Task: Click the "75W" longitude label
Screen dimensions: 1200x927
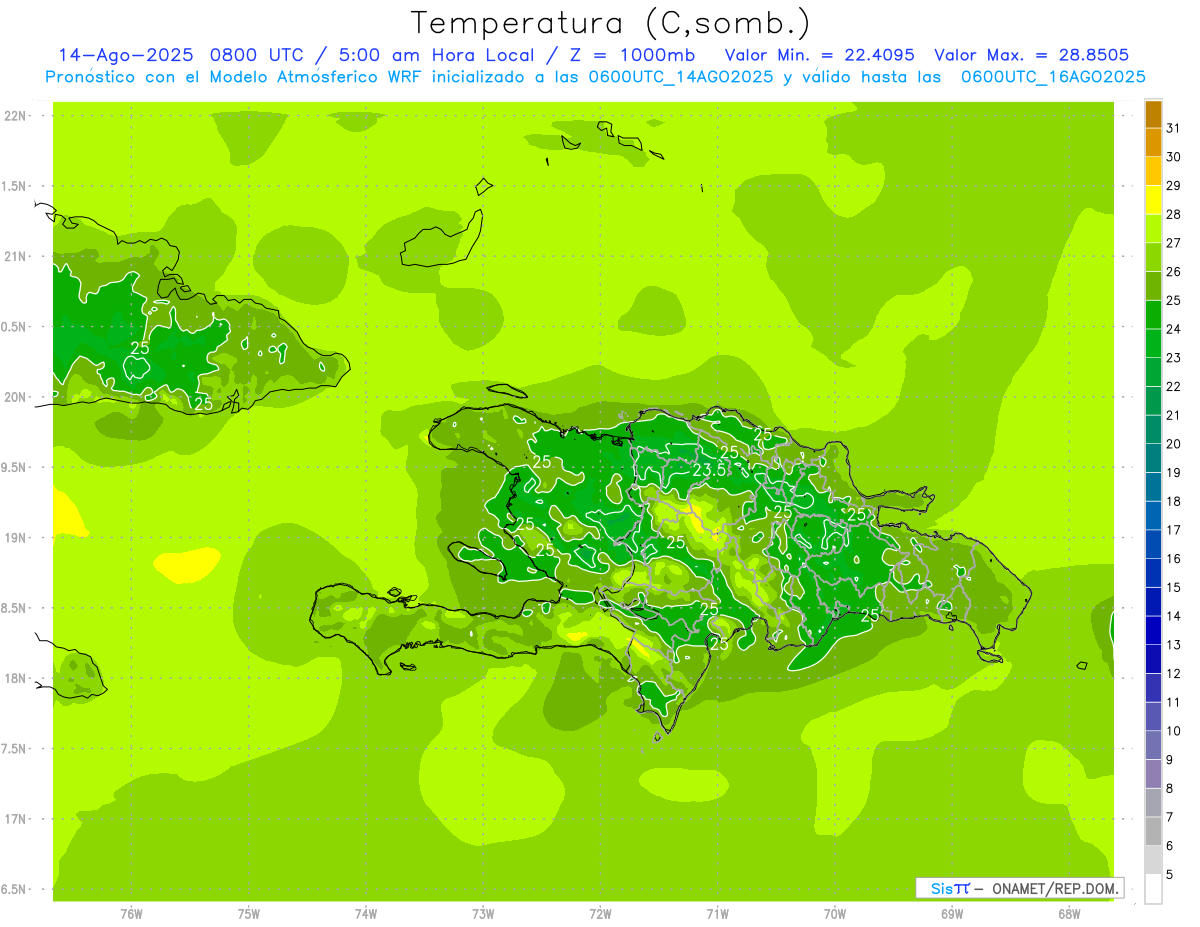Action: point(249,914)
